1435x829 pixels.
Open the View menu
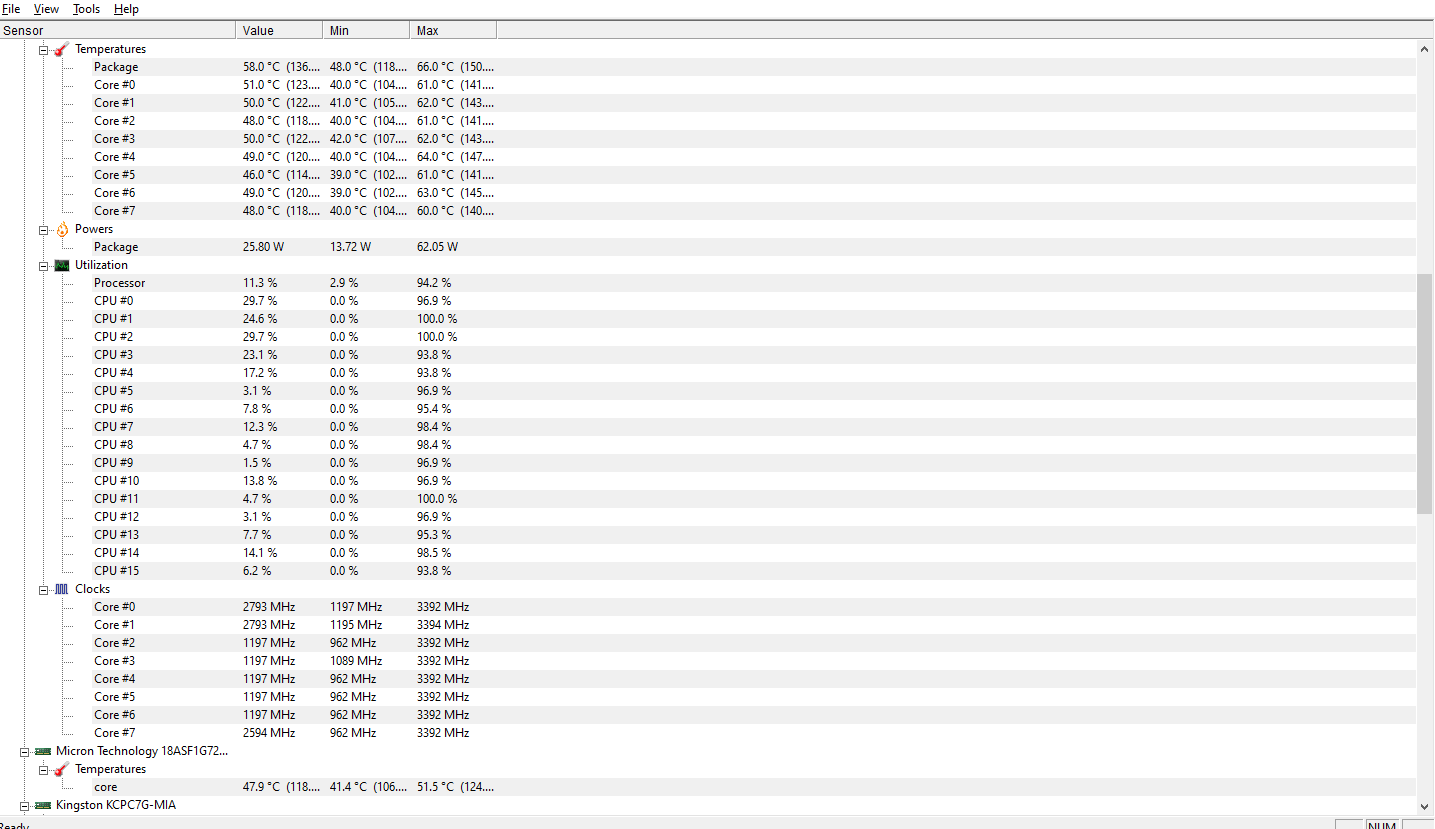[46, 9]
